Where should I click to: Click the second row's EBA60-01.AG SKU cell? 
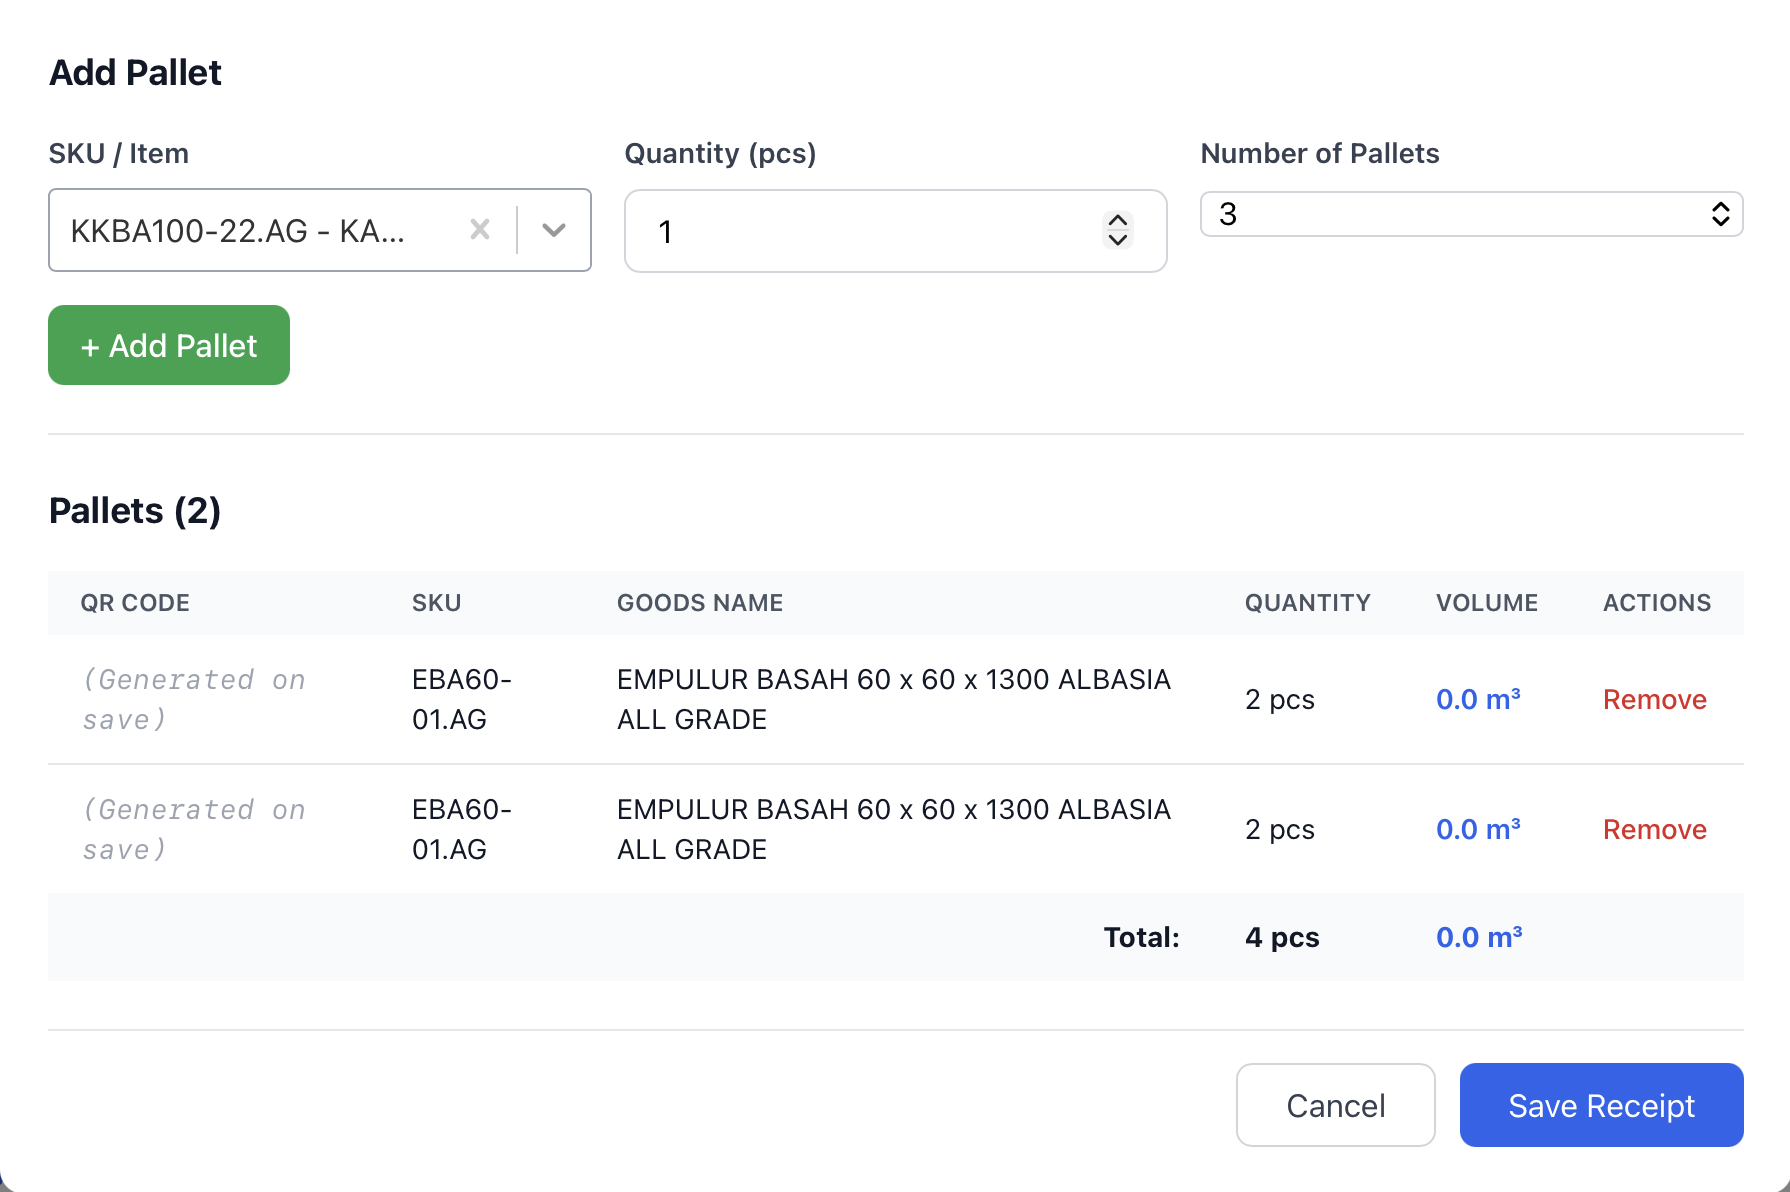pos(461,829)
